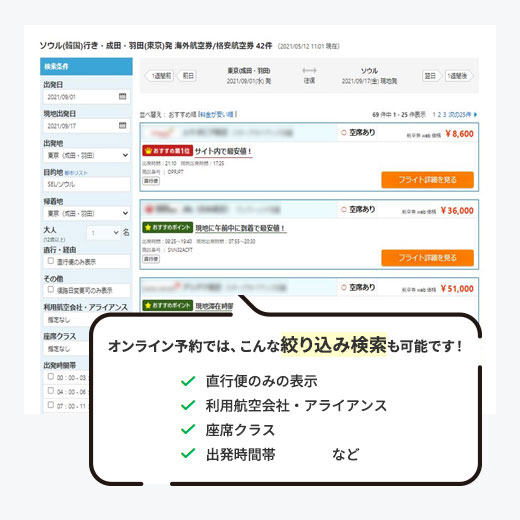Click the airline logo on the ¥8,600 card
Viewport: 520px width, 520px height.
click(x=162, y=133)
